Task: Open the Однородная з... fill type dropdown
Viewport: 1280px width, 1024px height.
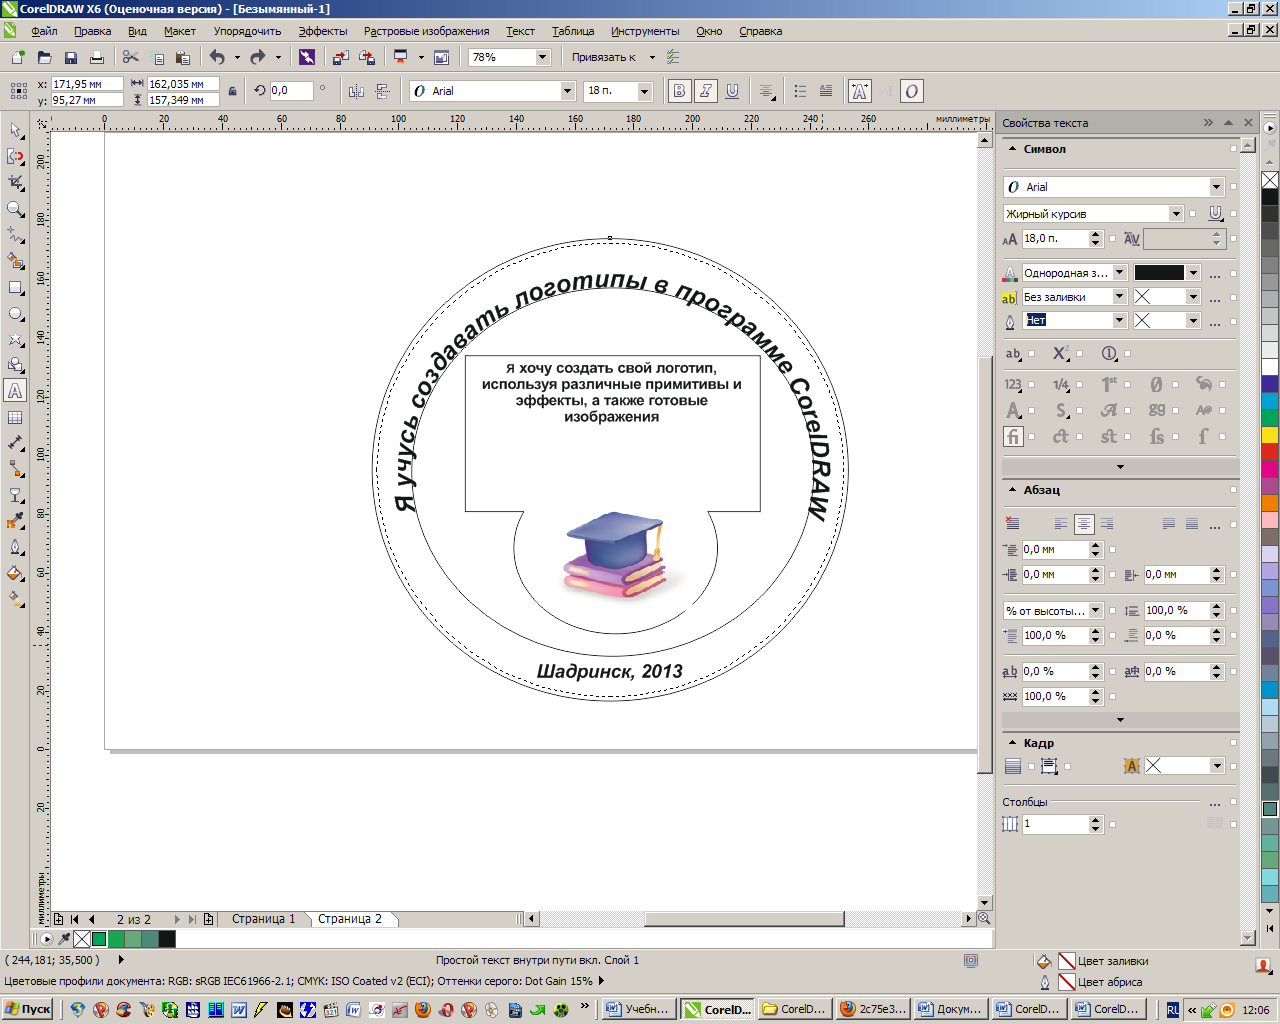Action: [1119, 272]
